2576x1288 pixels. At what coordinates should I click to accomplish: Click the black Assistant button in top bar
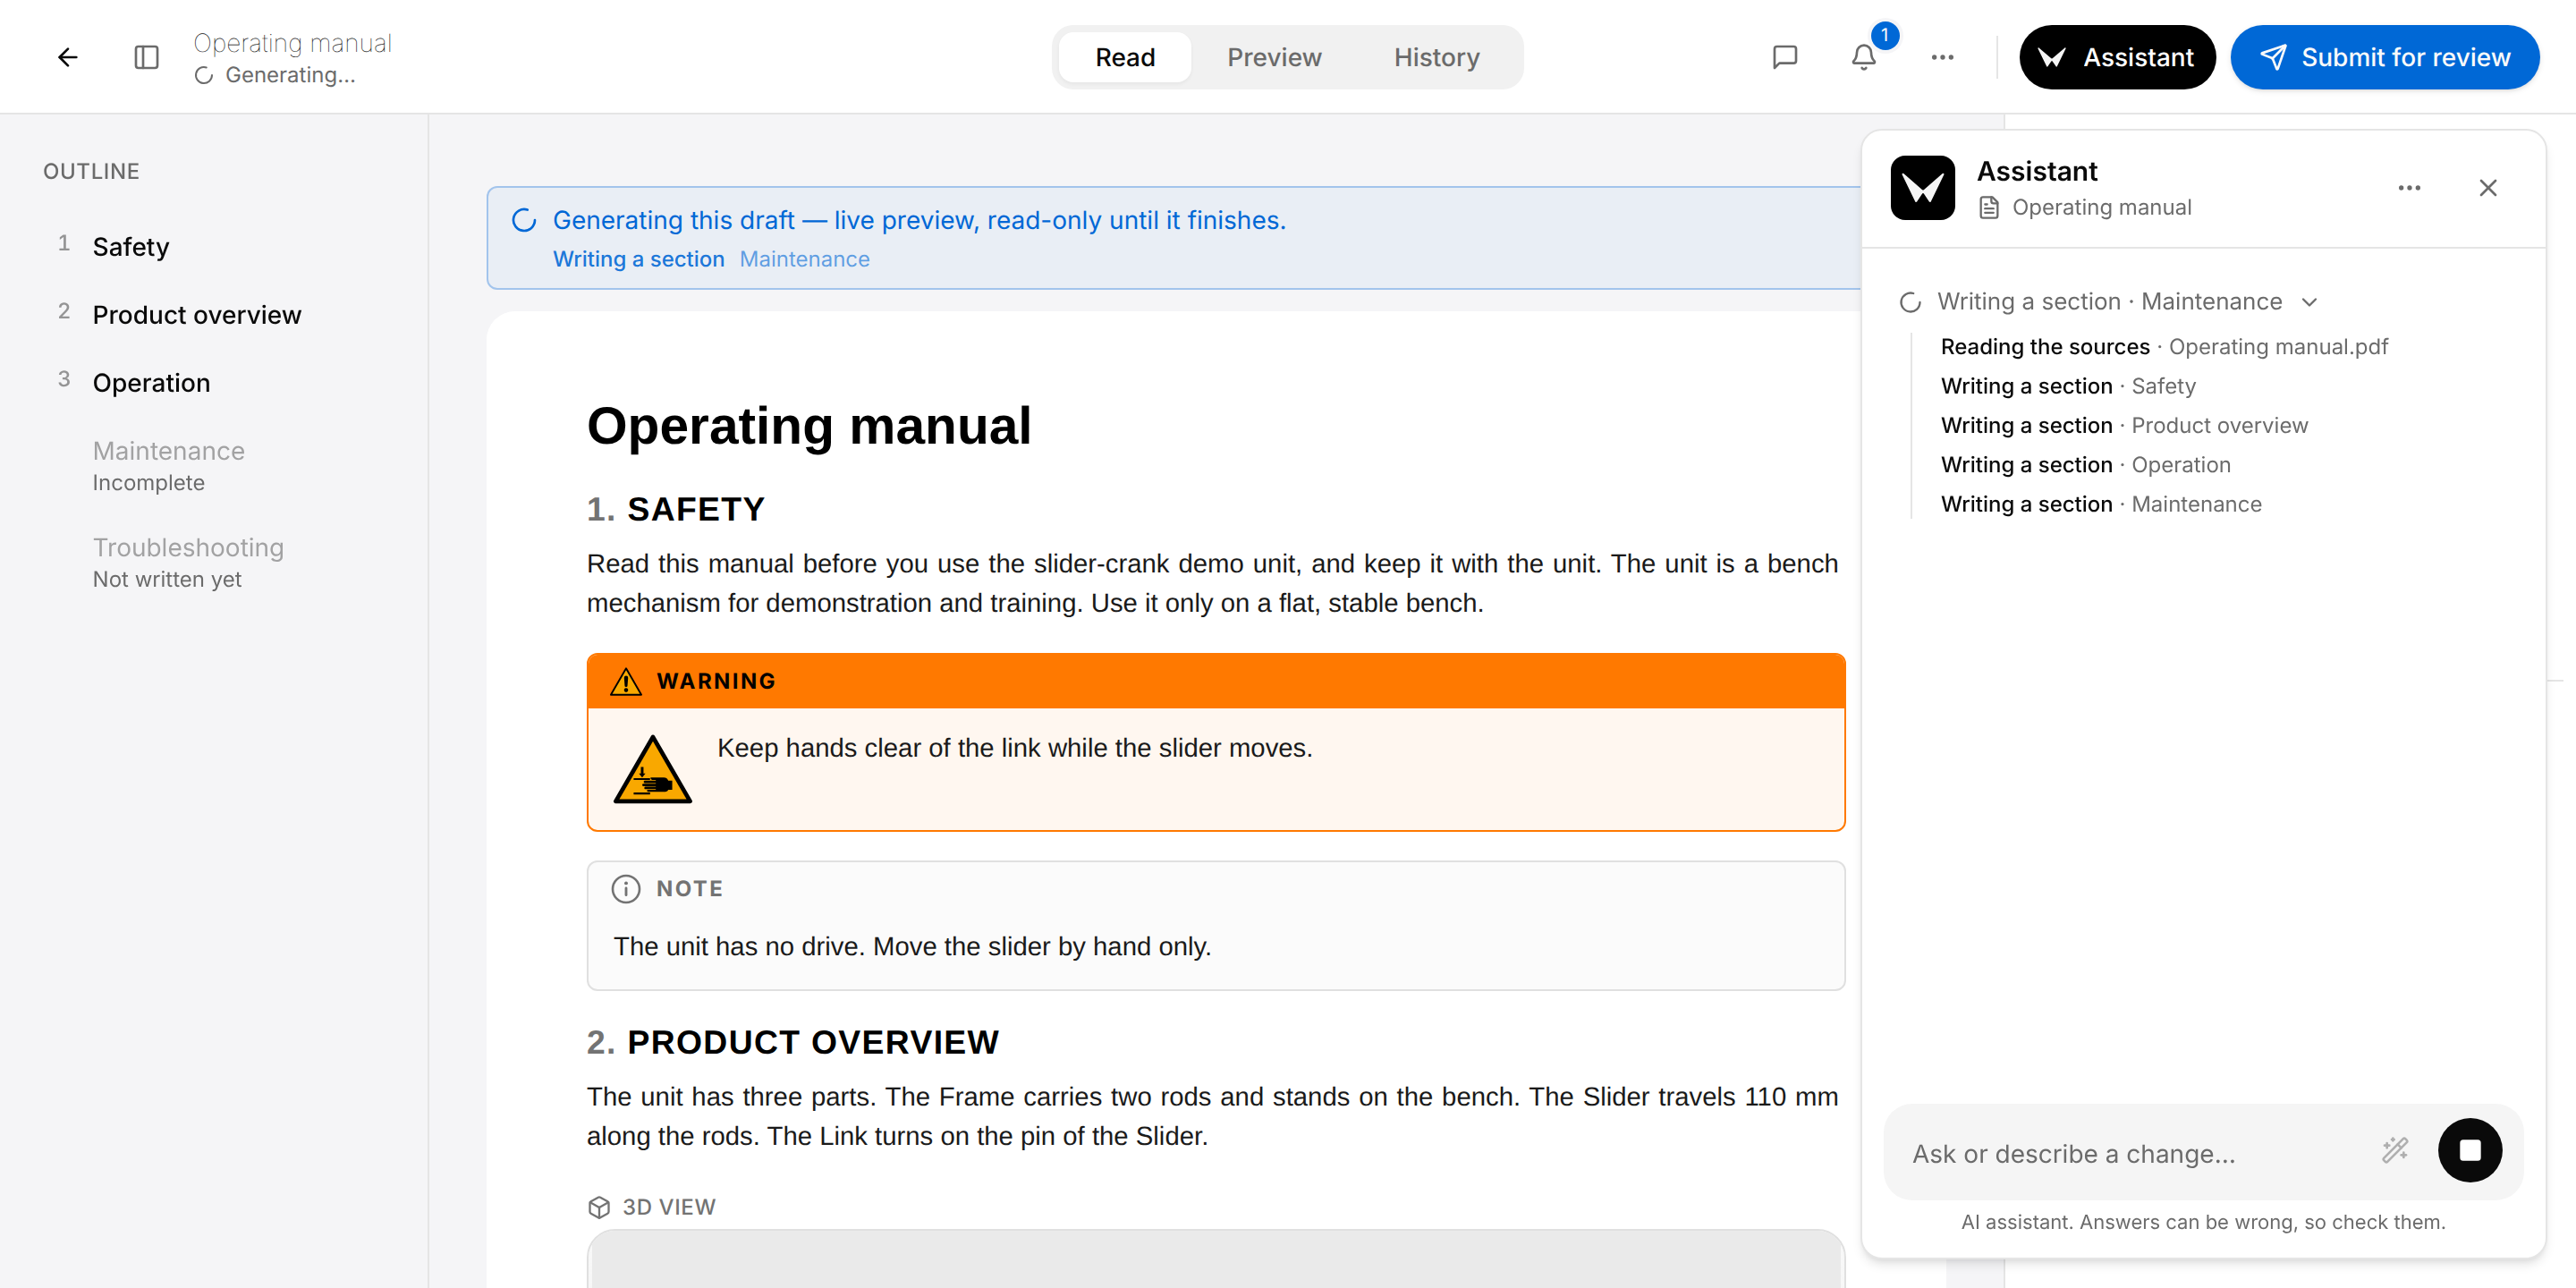point(2116,57)
